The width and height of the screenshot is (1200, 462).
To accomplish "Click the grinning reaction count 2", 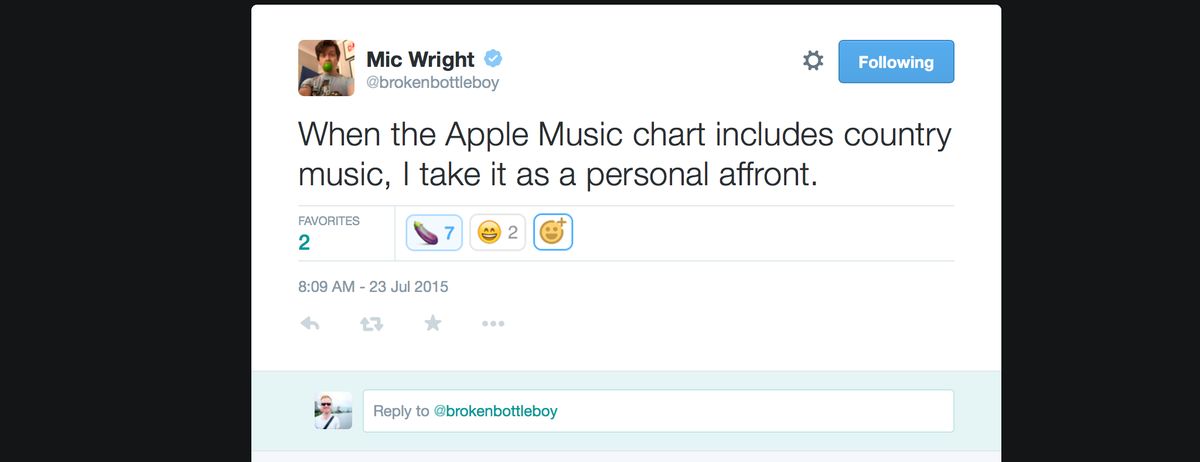I will click(x=512, y=233).
